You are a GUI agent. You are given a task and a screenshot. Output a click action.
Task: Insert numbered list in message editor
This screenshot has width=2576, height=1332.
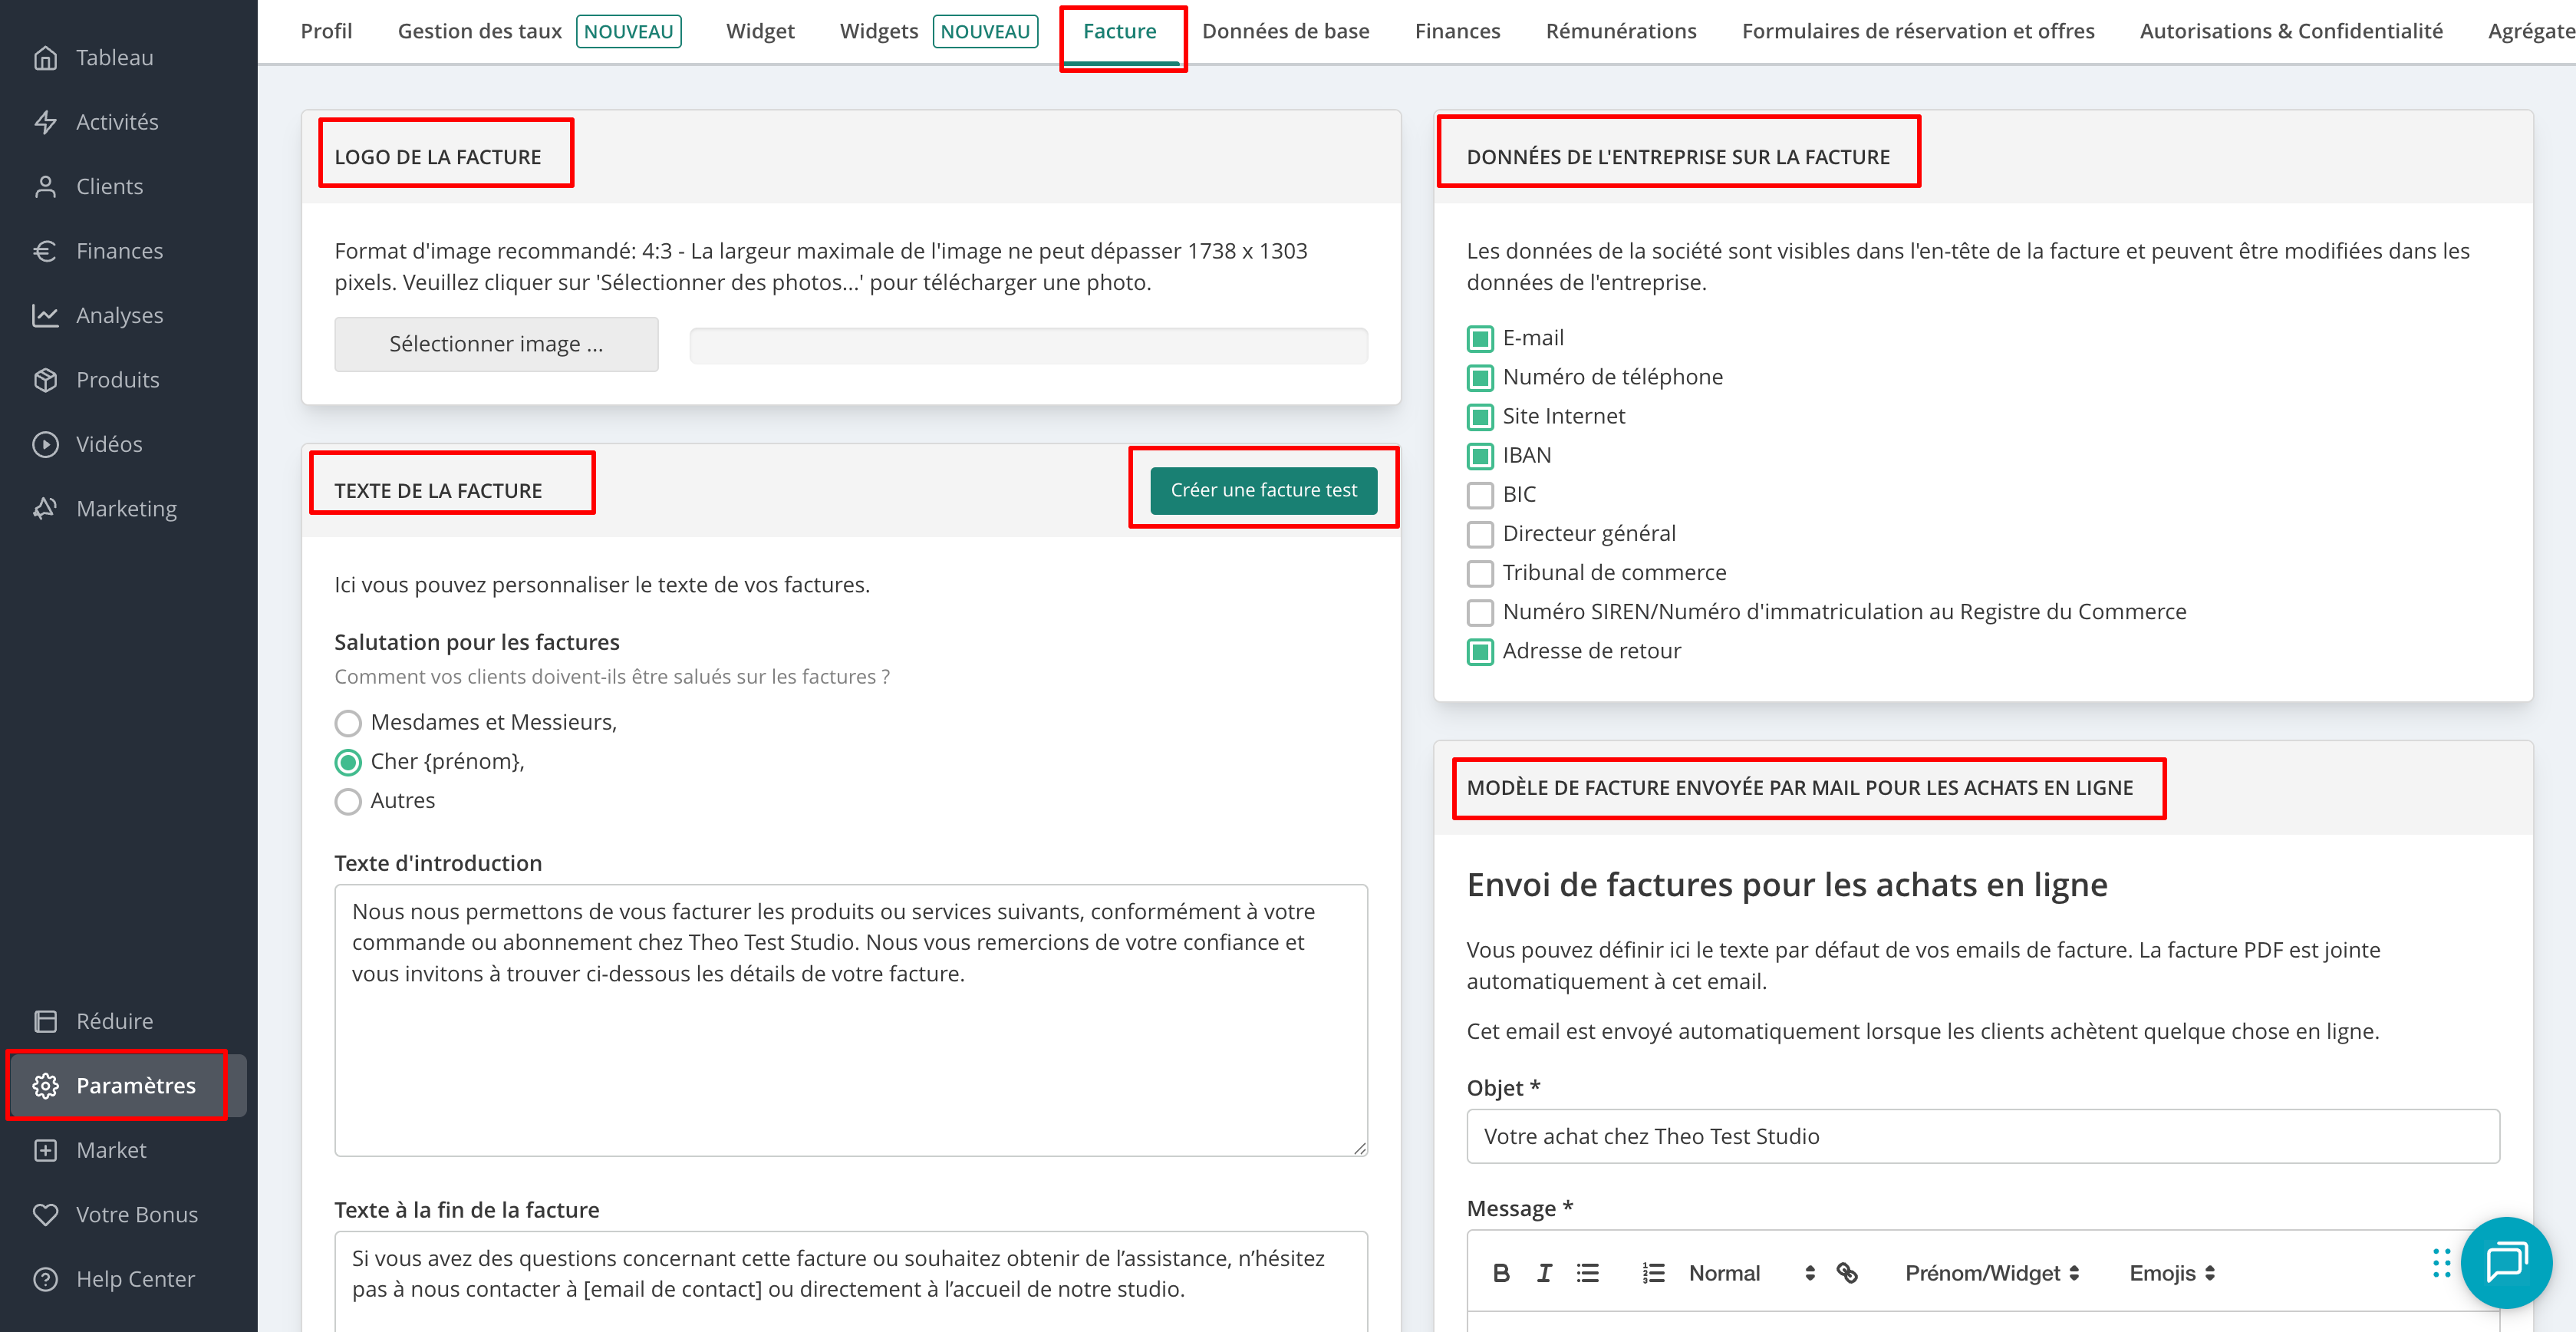tap(1653, 1273)
